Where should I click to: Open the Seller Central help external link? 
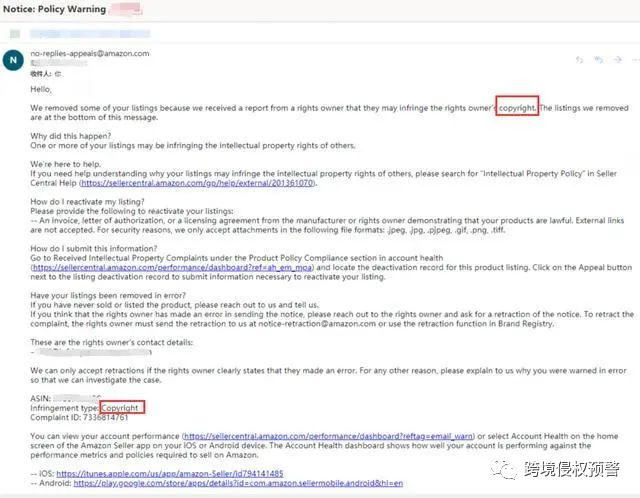pyautogui.click(x=198, y=183)
